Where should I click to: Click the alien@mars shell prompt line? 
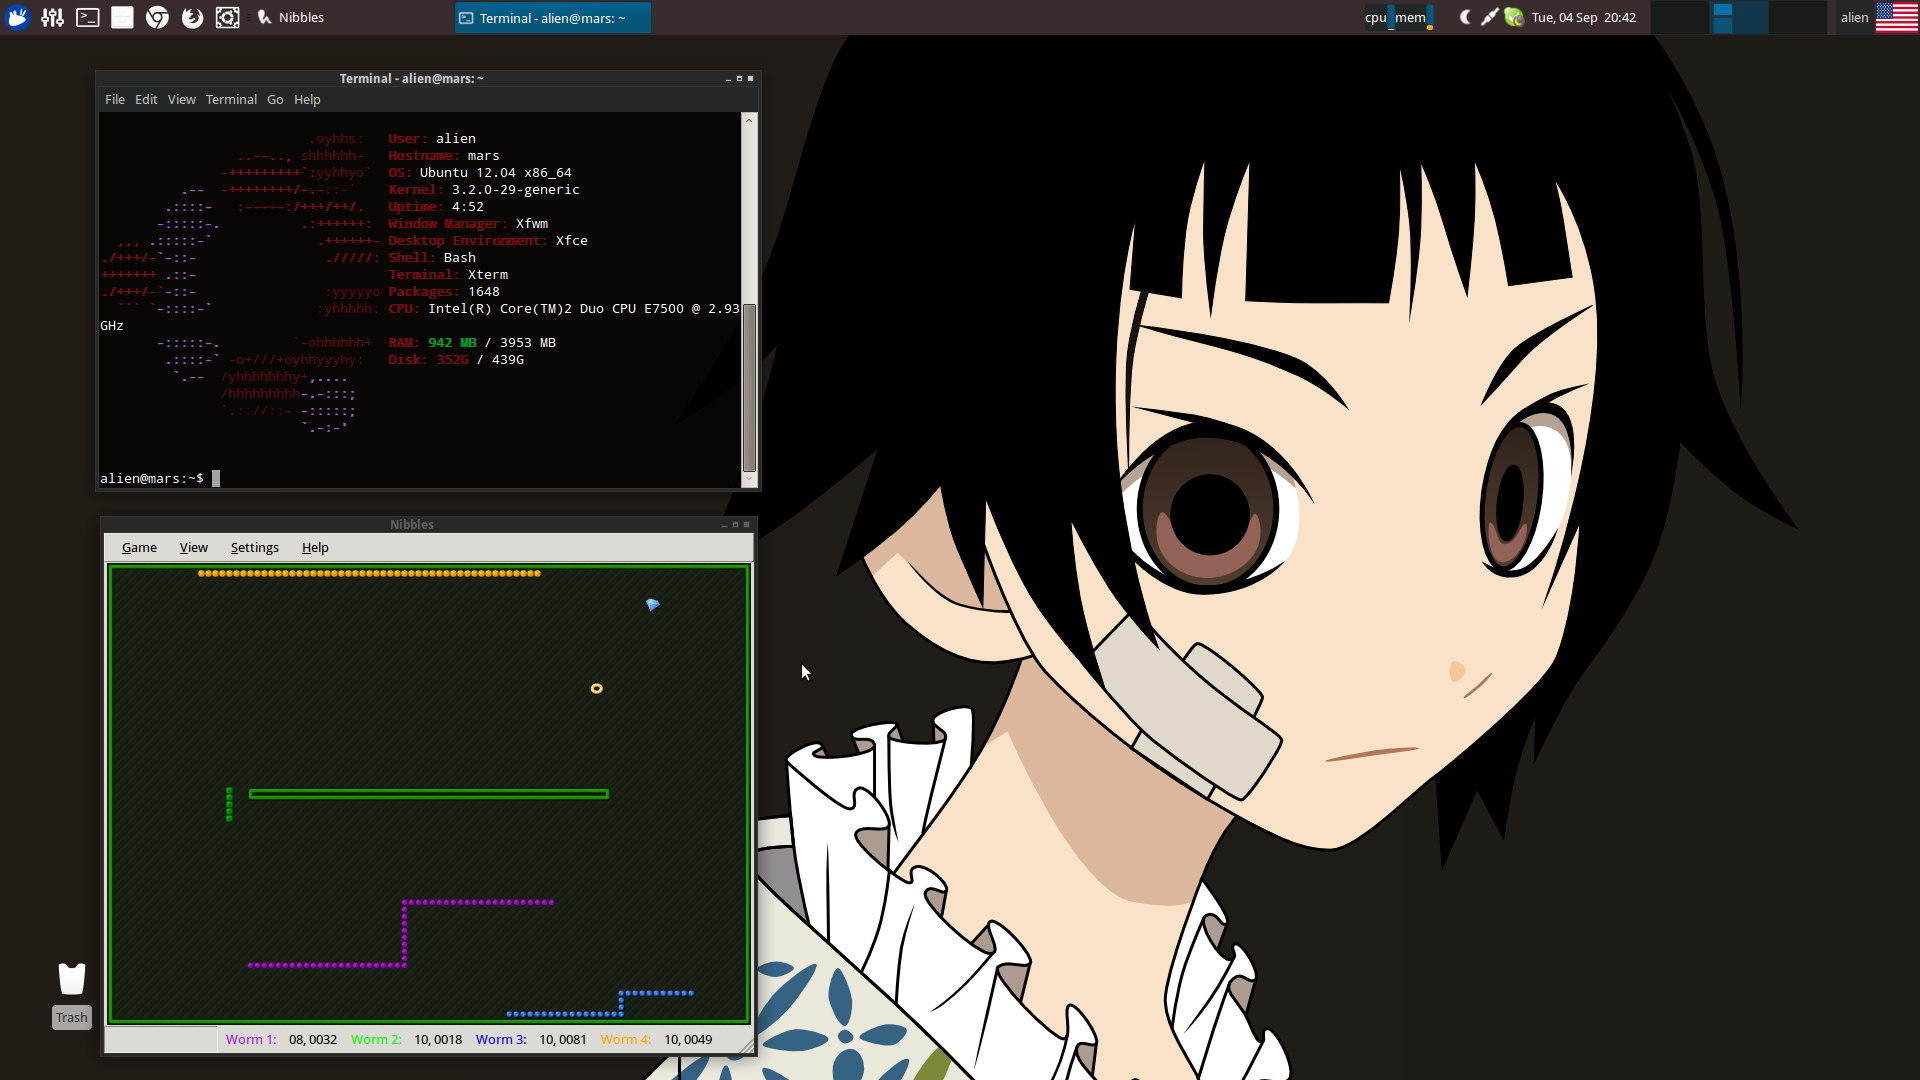pos(160,478)
